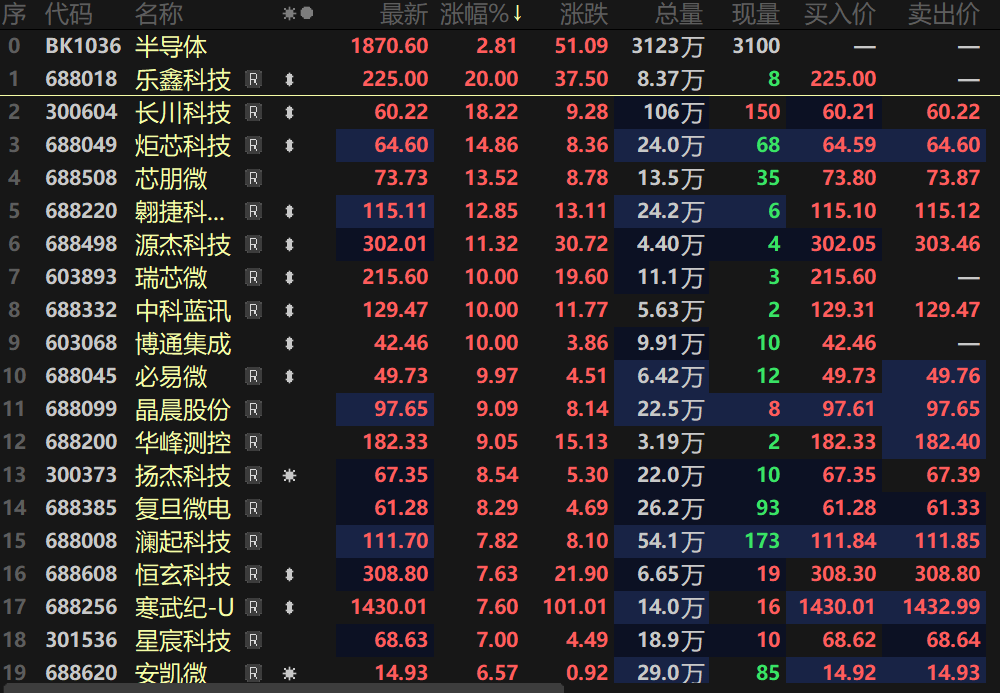Image resolution: width=1000 pixels, height=693 pixels.
Task: Sort by the 卖出价 column header
Action: pyautogui.click(x=944, y=14)
